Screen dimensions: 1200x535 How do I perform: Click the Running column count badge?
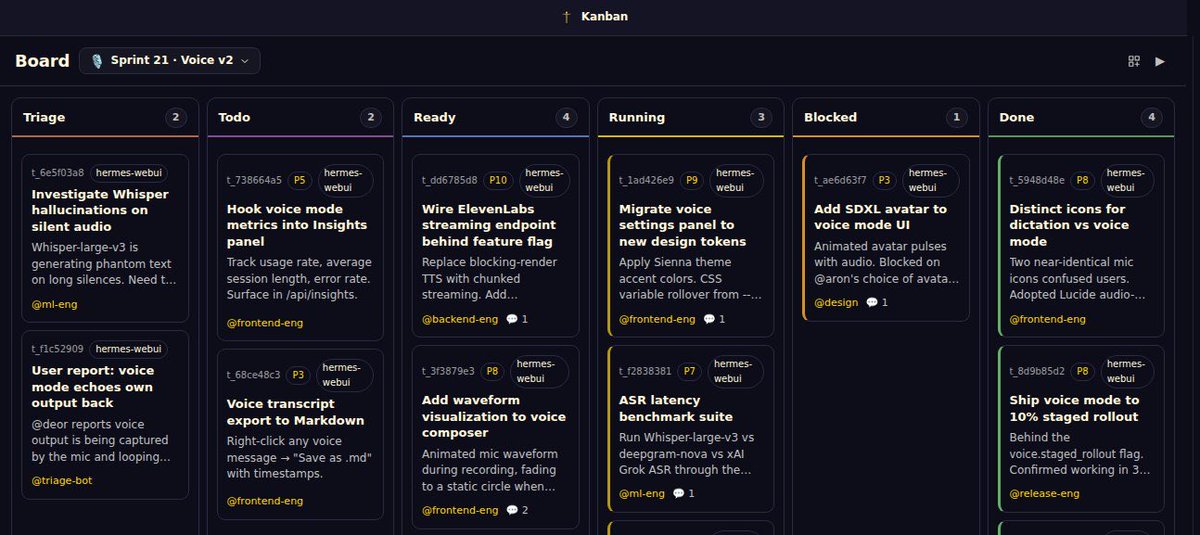762,117
